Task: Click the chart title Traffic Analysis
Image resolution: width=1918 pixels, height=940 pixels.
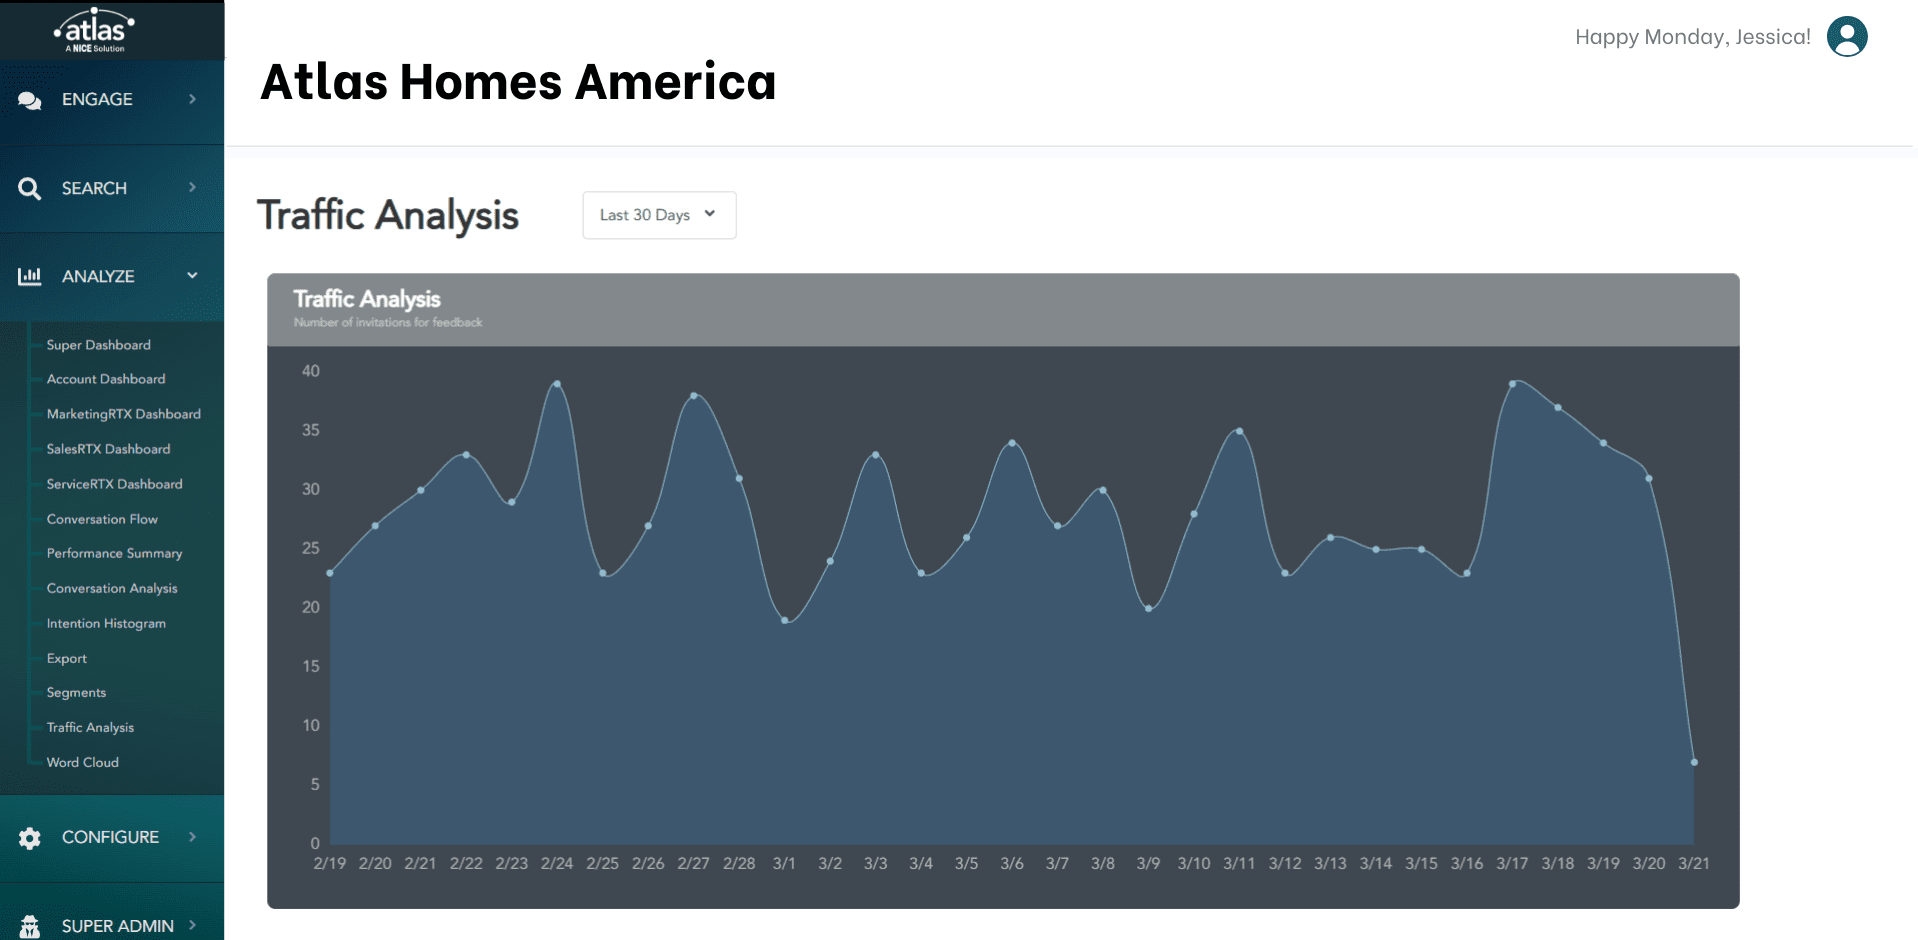Action: [x=367, y=299]
